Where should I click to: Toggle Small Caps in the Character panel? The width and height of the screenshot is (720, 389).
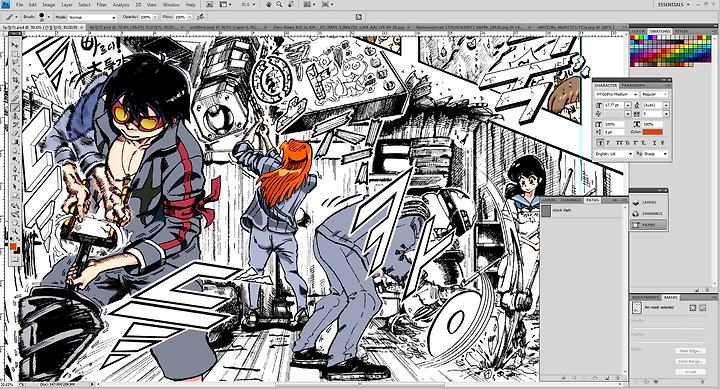pyautogui.click(x=627, y=143)
